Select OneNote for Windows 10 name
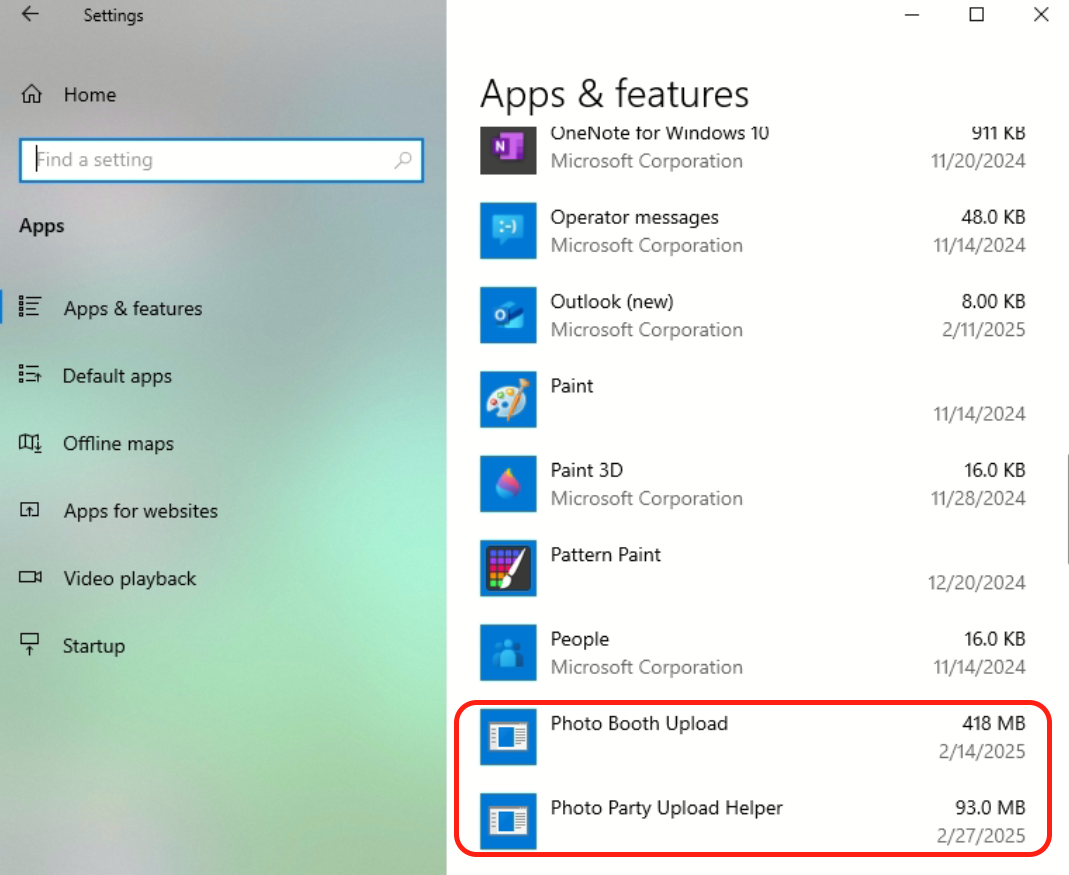 tap(659, 133)
